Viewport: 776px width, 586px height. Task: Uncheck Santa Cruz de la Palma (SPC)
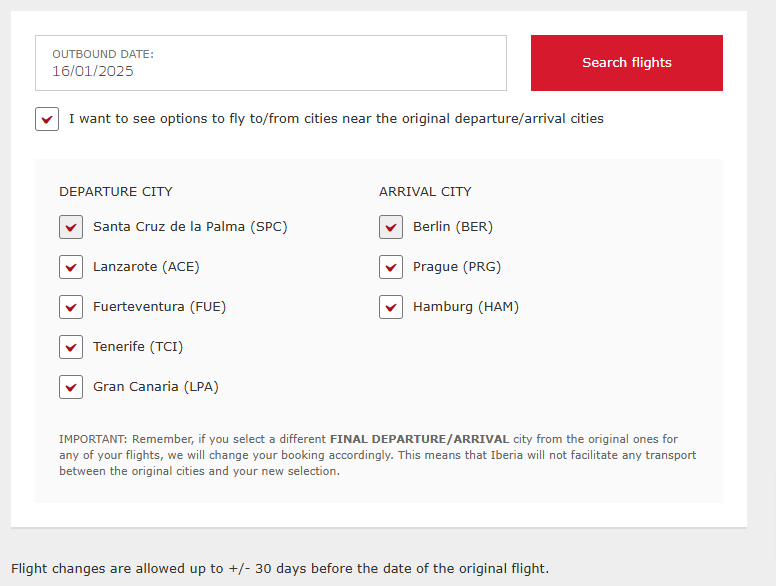71,227
